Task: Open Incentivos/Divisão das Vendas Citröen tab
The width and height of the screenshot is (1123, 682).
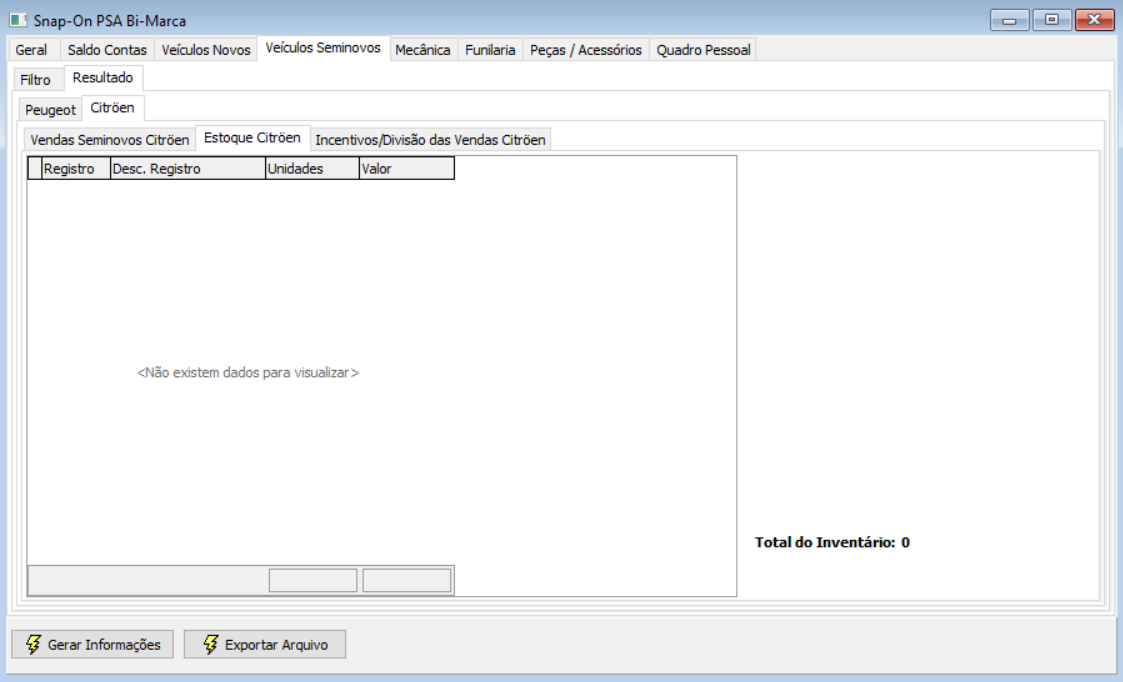Action: click(430, 140)
